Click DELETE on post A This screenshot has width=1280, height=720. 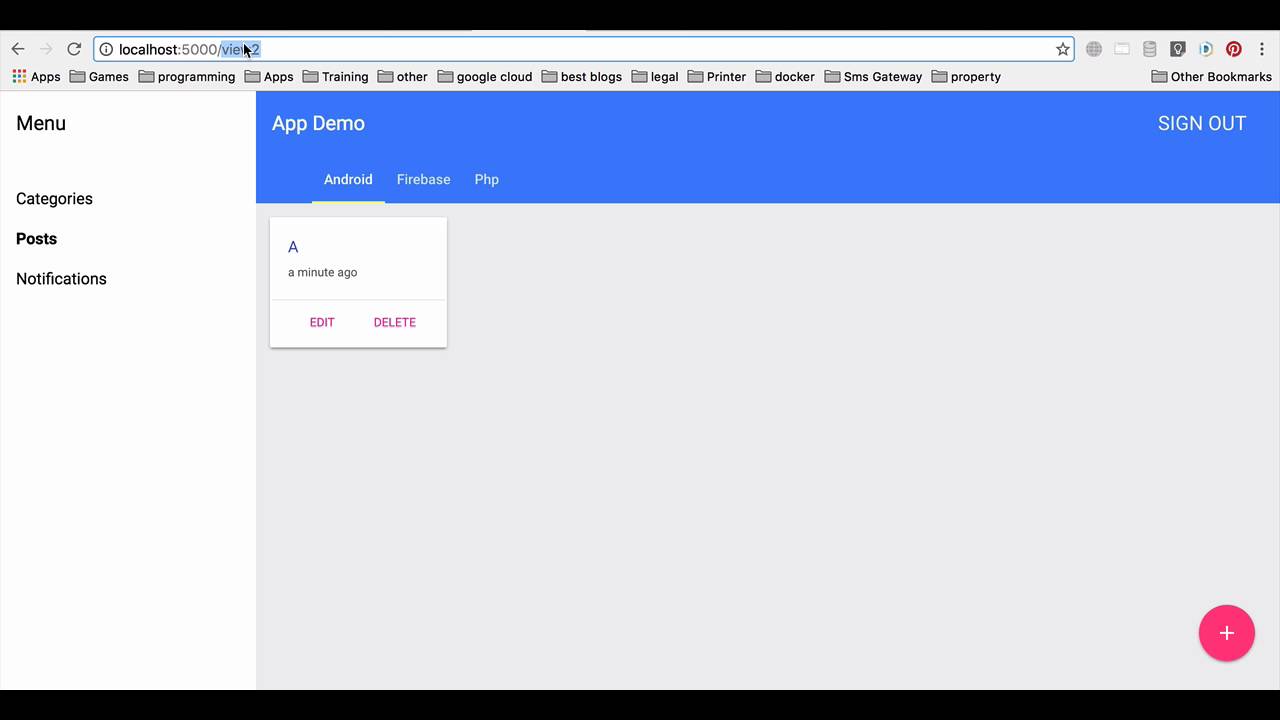pos(395,322)
